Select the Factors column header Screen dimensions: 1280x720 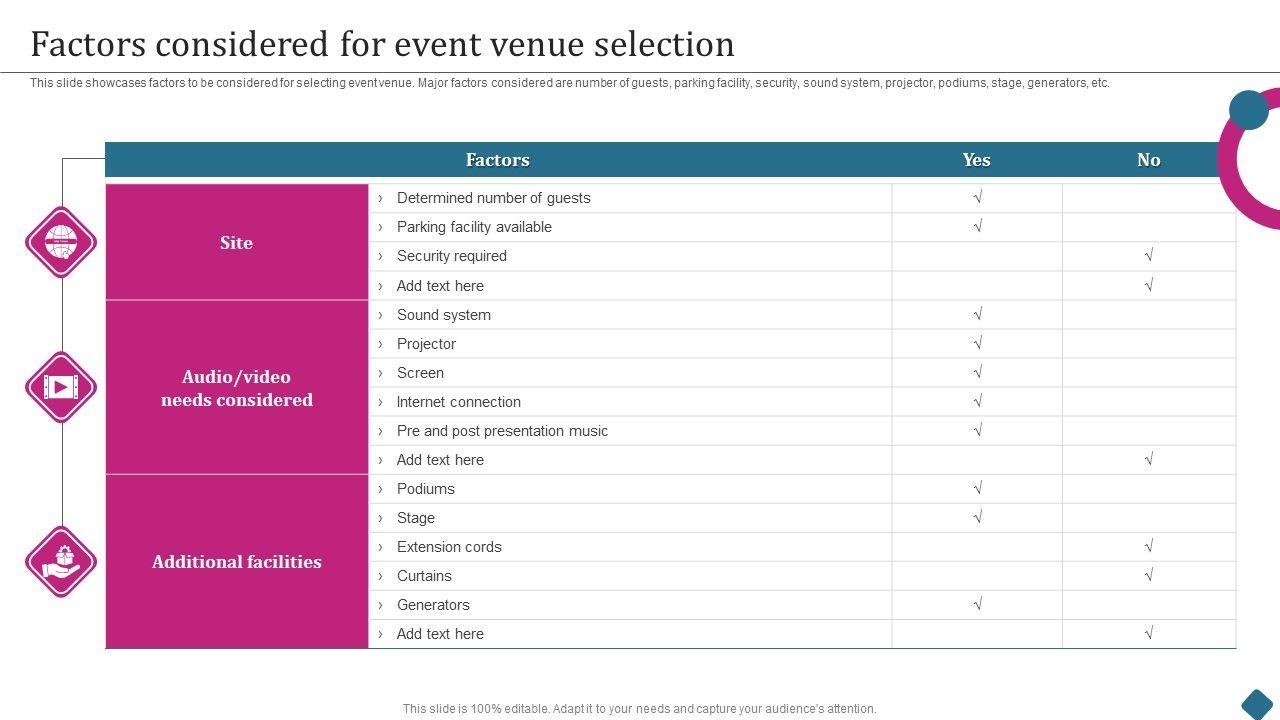click(x=498, y=160)
